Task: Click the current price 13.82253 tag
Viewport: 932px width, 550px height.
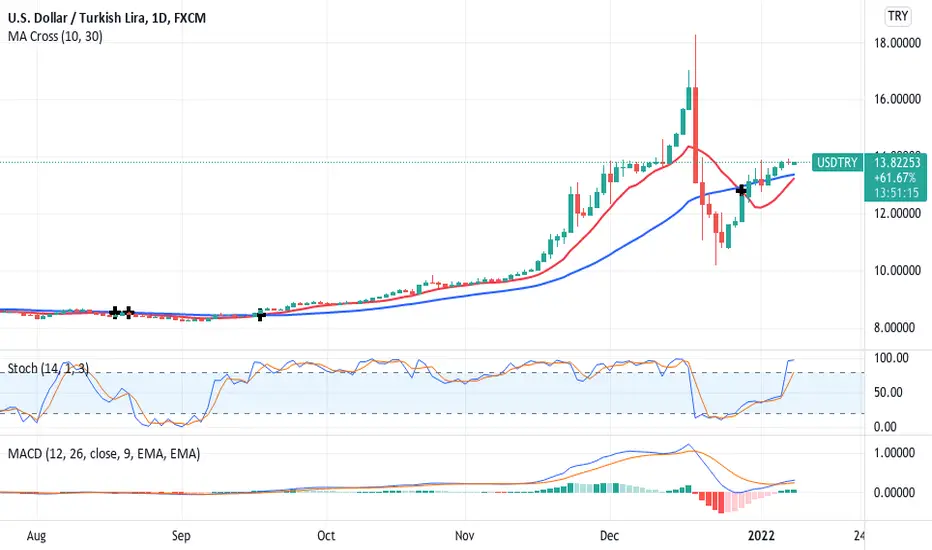Action: point(896,162)
